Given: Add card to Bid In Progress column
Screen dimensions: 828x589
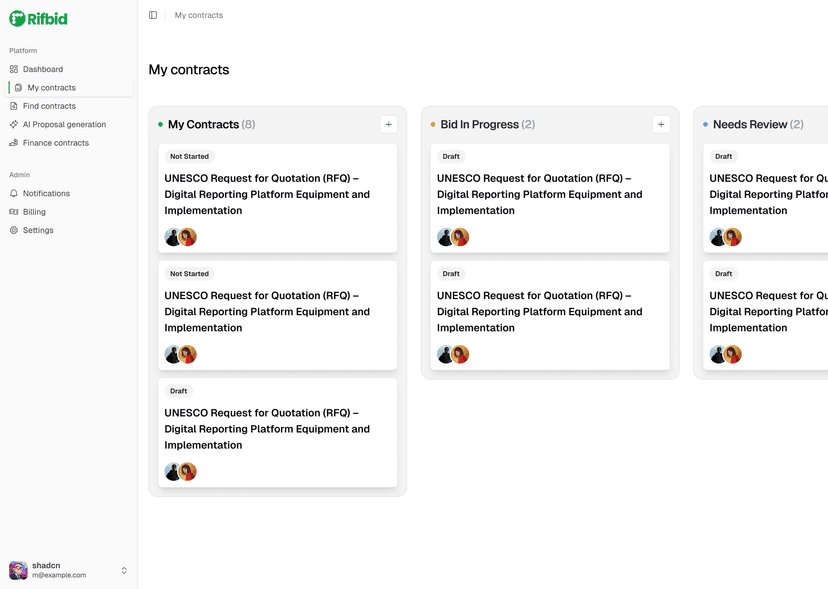Looking at the screenshot, I should point(660,124).
